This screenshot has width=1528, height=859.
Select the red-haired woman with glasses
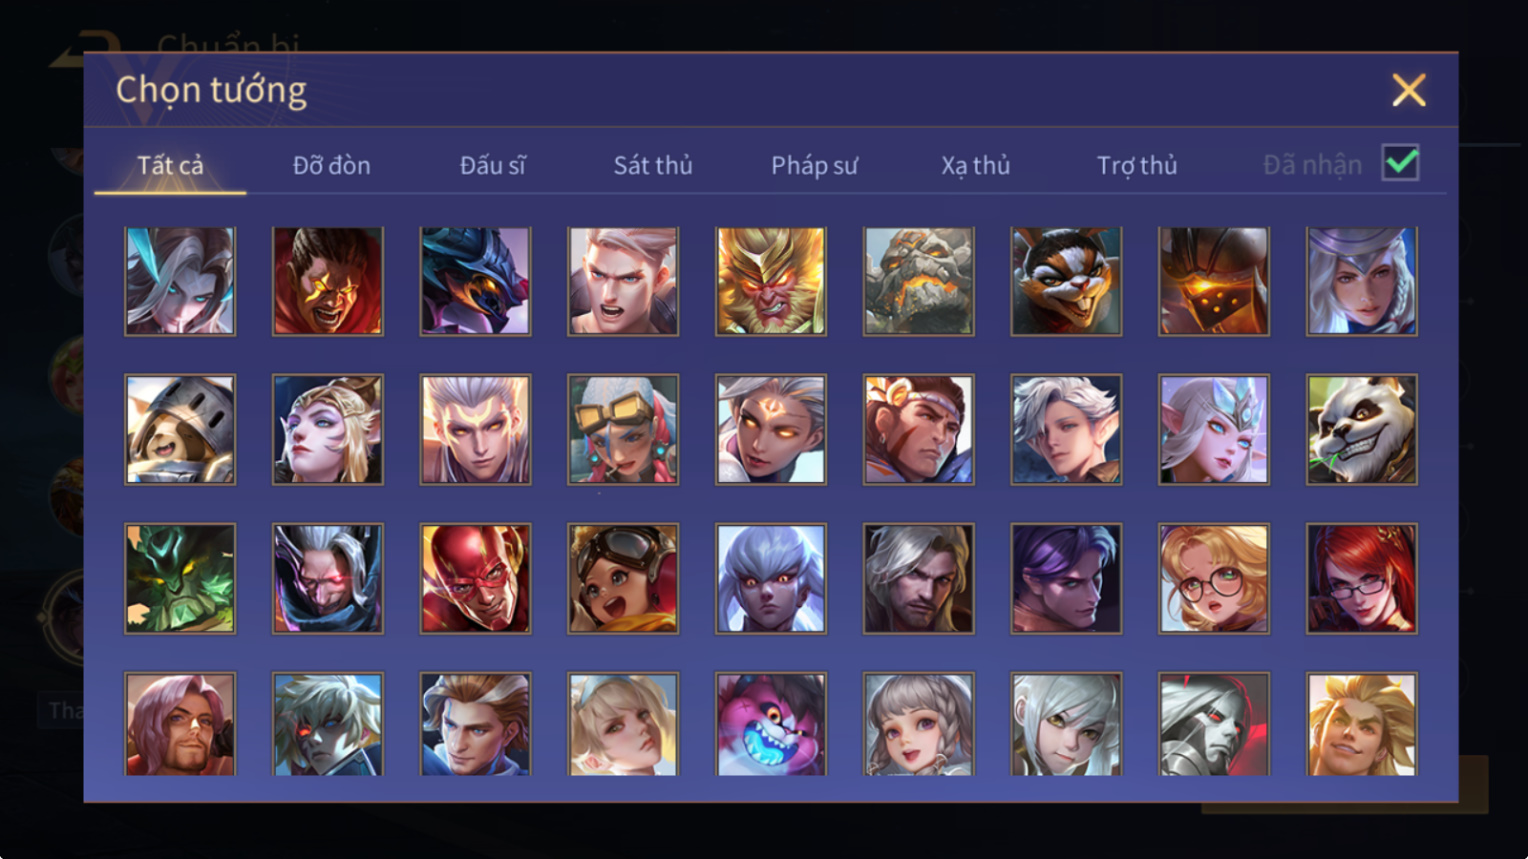[x=1361, y=579]
